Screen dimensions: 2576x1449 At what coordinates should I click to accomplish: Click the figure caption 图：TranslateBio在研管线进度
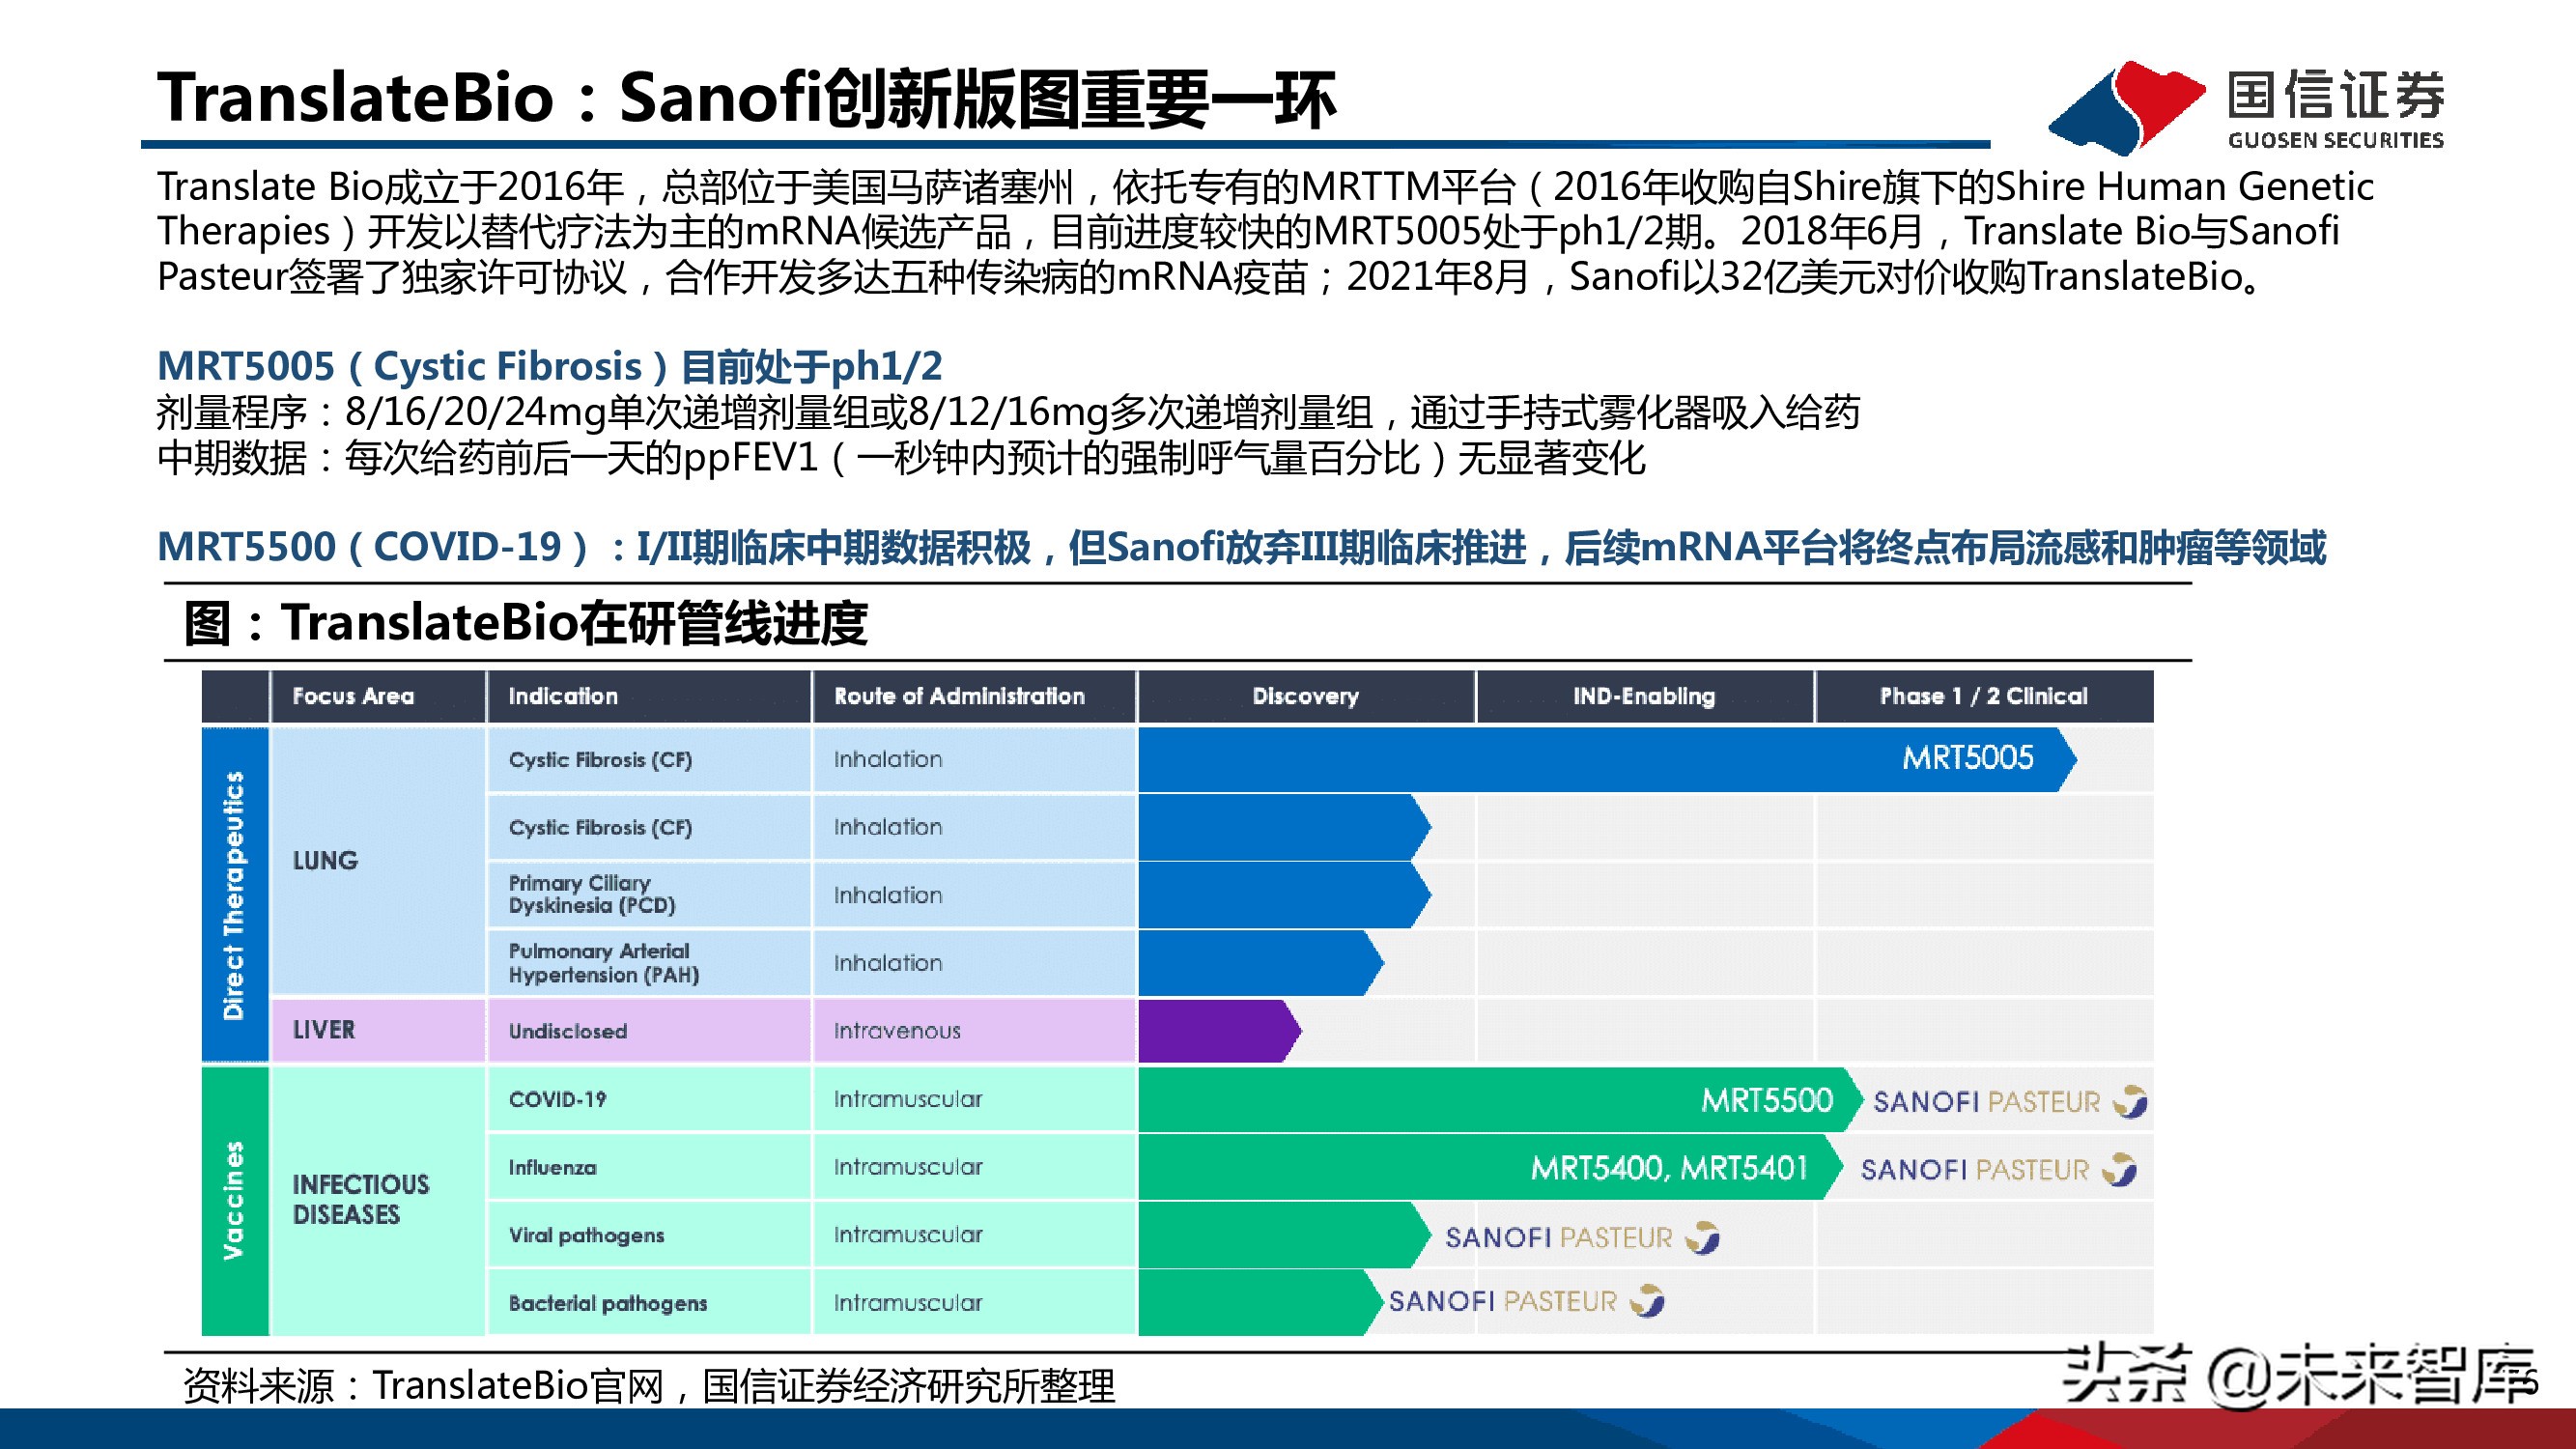(x=526, y=622)
